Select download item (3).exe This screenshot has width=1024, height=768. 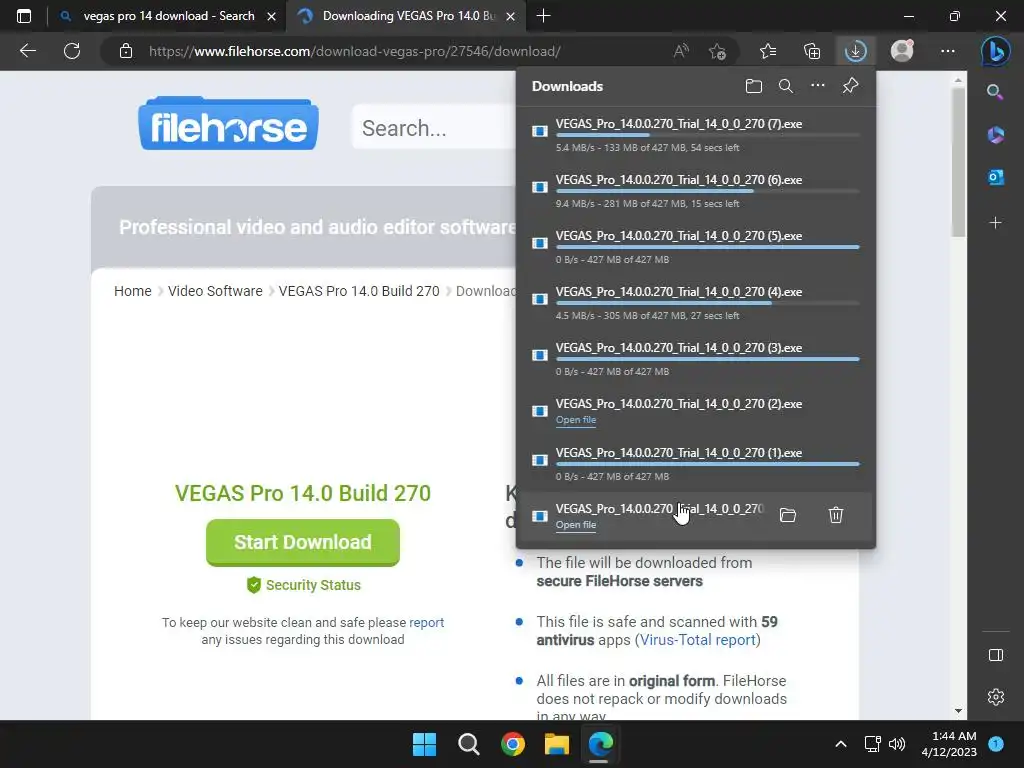[696, 359]
